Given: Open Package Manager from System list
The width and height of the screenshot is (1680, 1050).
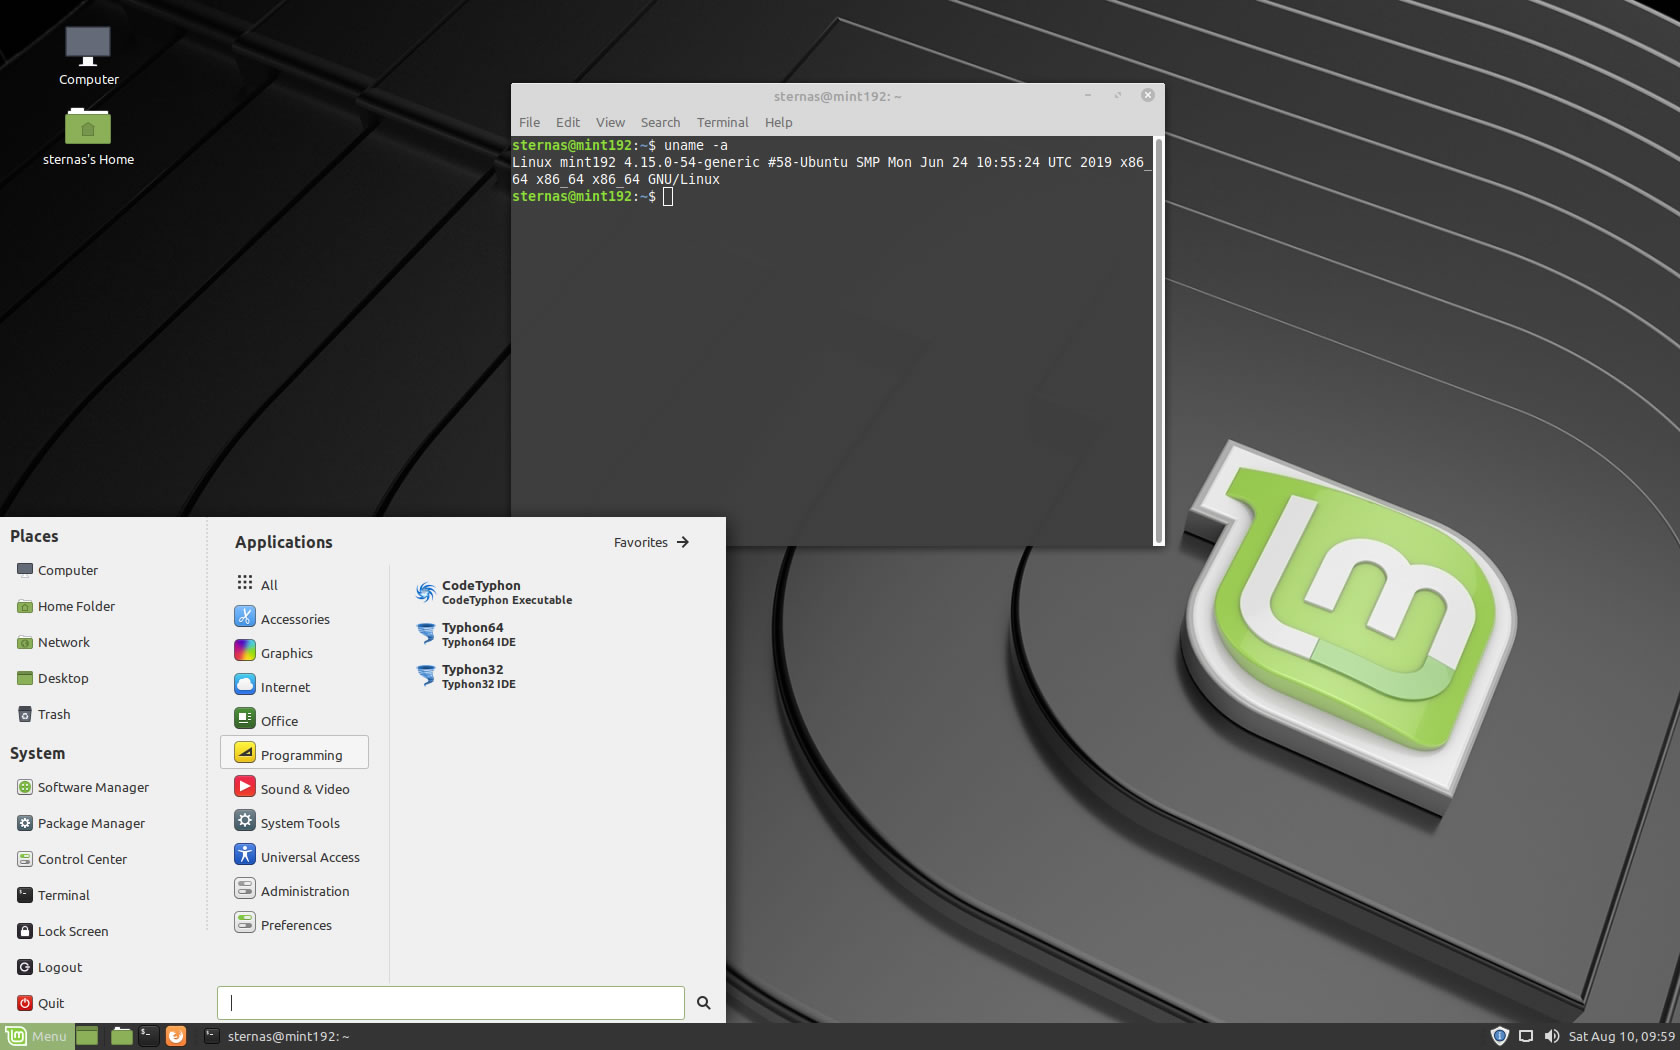Looking at the screenshot, I should pyautogui.click(x=81, y=823).
